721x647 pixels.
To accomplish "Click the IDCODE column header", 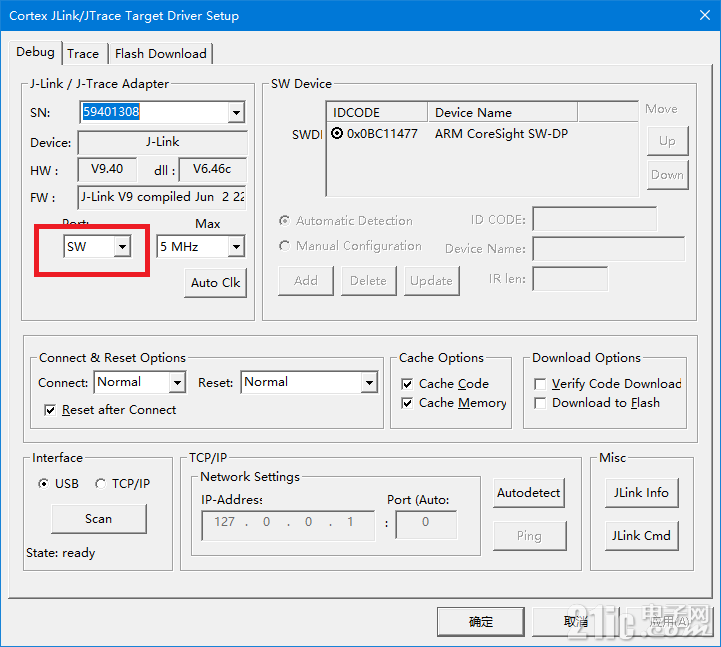I will [x=378, y=112].
